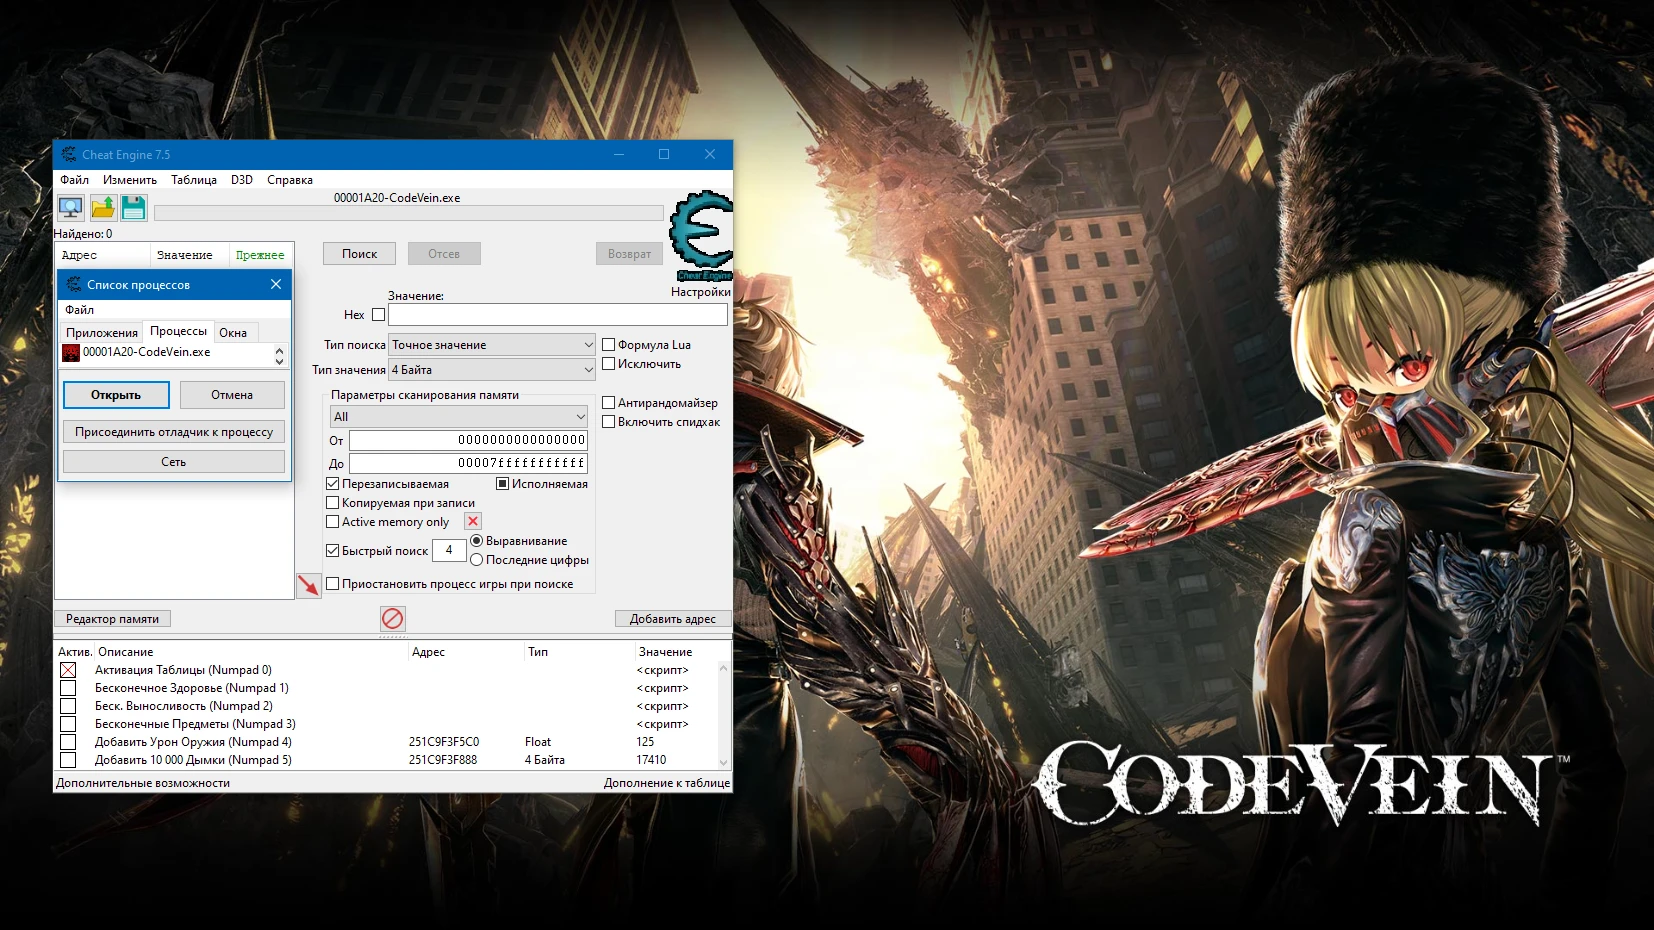Switch to the Окна tab
The image size is (1654, 930).
(x=234, y=331)
